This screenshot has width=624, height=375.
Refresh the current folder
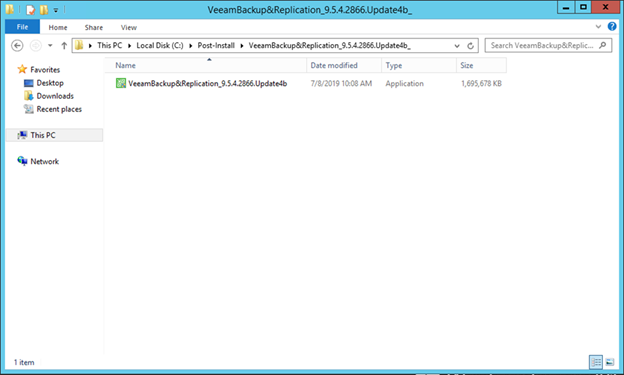pyautogui.click(x=470, y=46)
